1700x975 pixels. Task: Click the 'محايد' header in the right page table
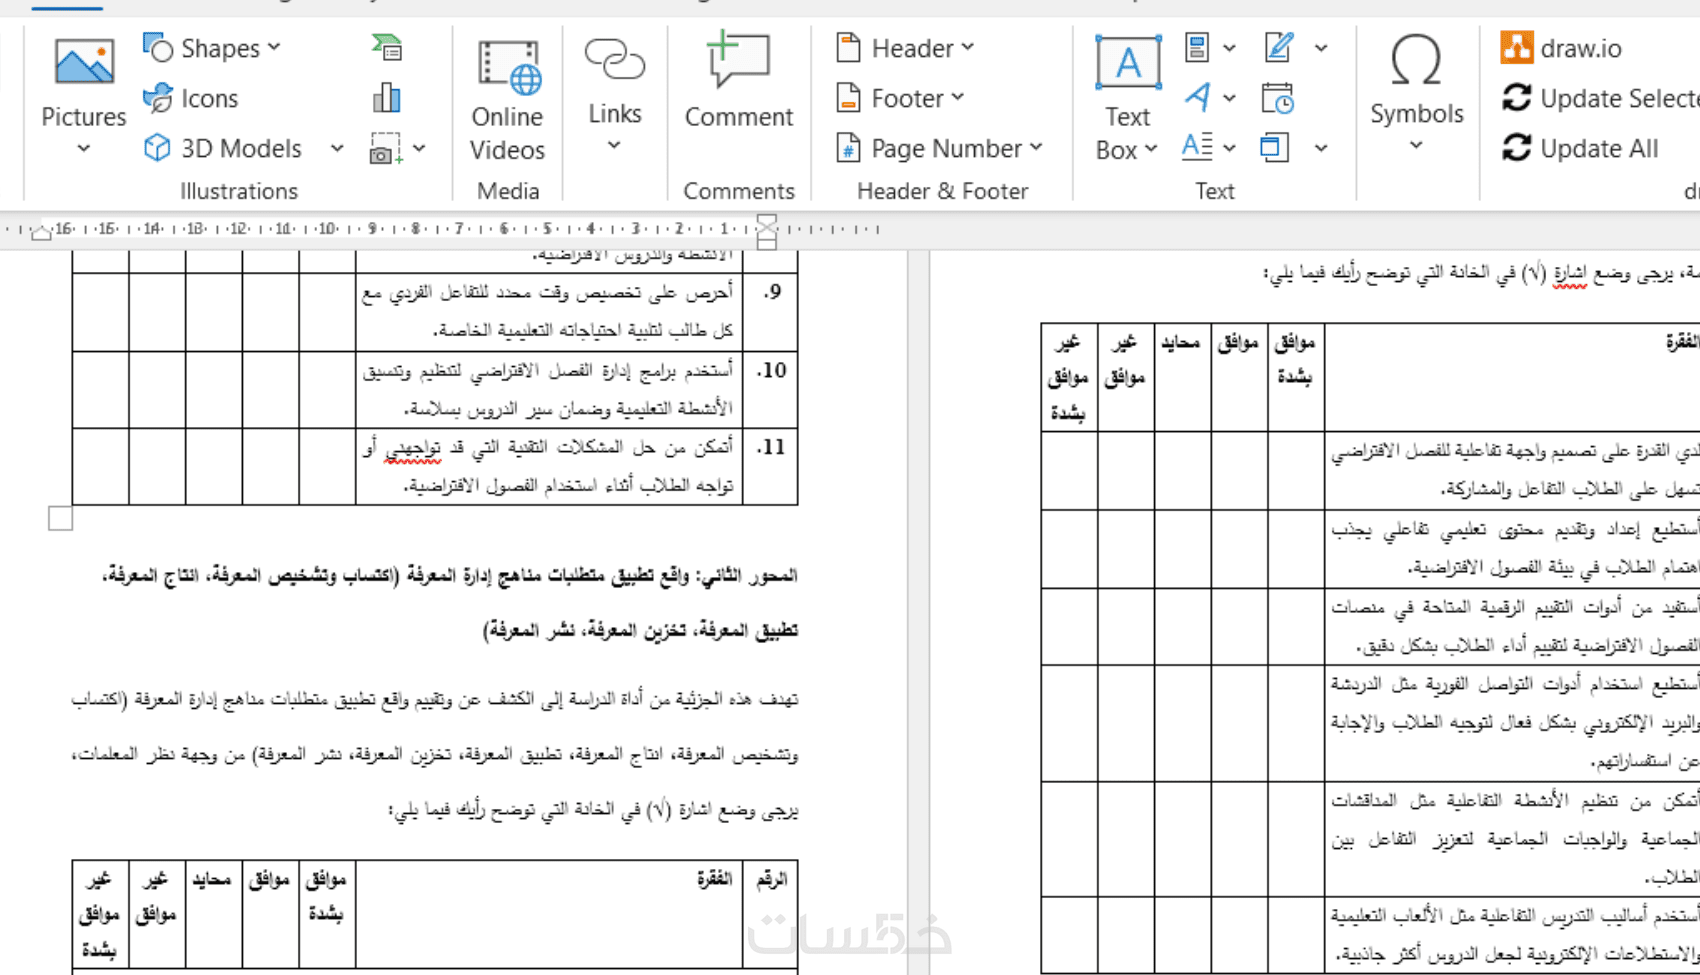tap(1181, 343)
